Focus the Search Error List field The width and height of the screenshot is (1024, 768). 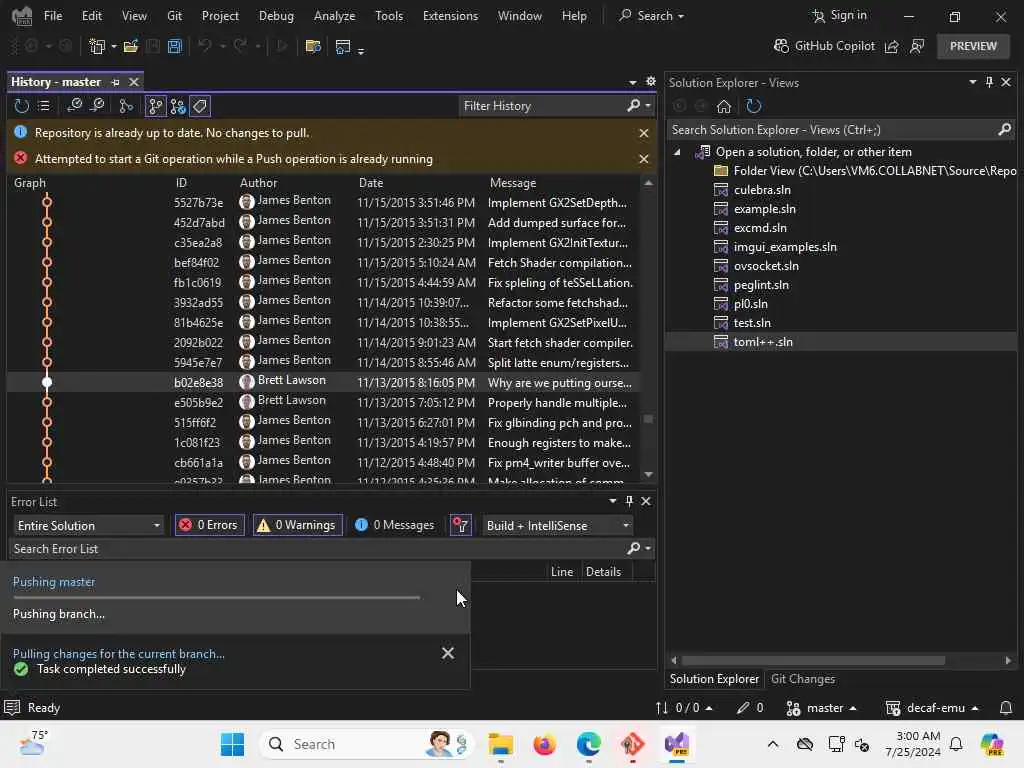[x=320, y=549]
